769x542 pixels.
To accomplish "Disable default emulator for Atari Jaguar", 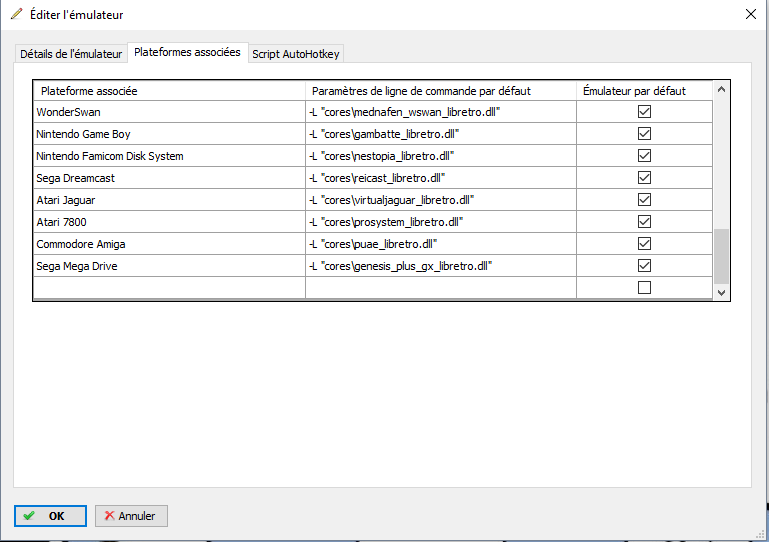I will click(x=644, y=200).
